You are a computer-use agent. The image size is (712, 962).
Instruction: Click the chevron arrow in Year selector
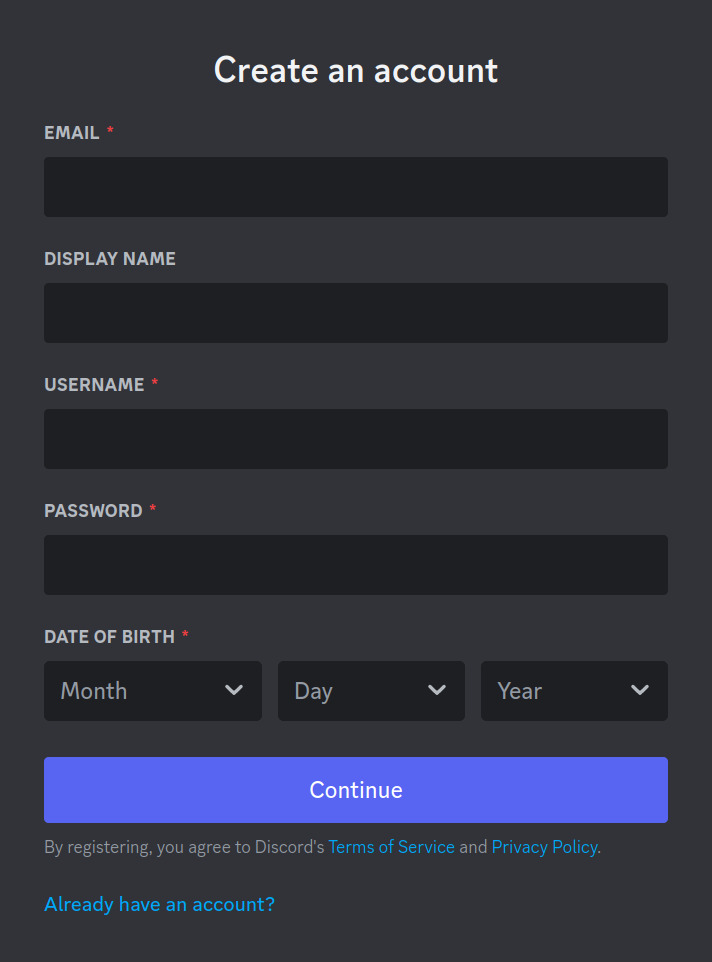coord(640,690)
